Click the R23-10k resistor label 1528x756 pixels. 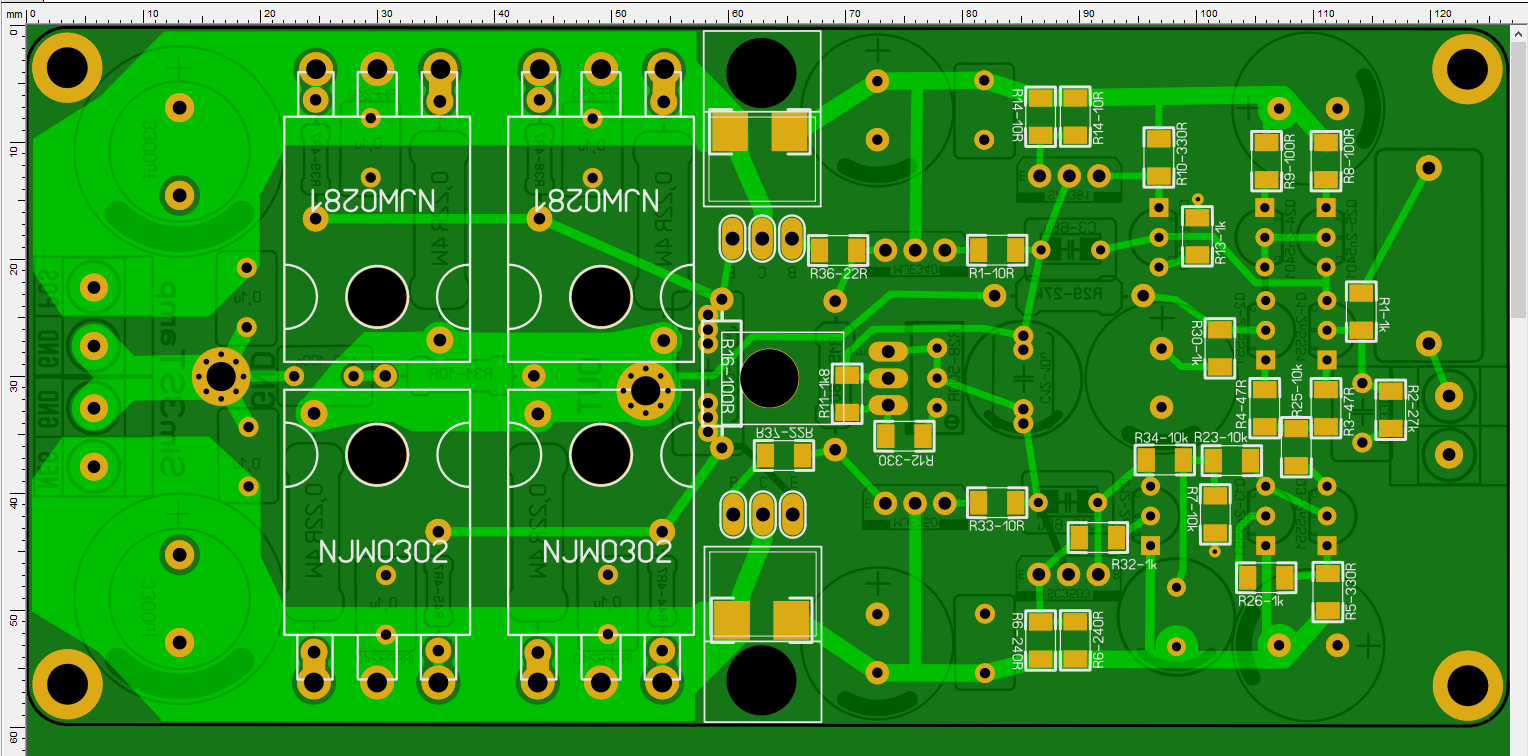pyautogui.click(x=1221, y=438)
